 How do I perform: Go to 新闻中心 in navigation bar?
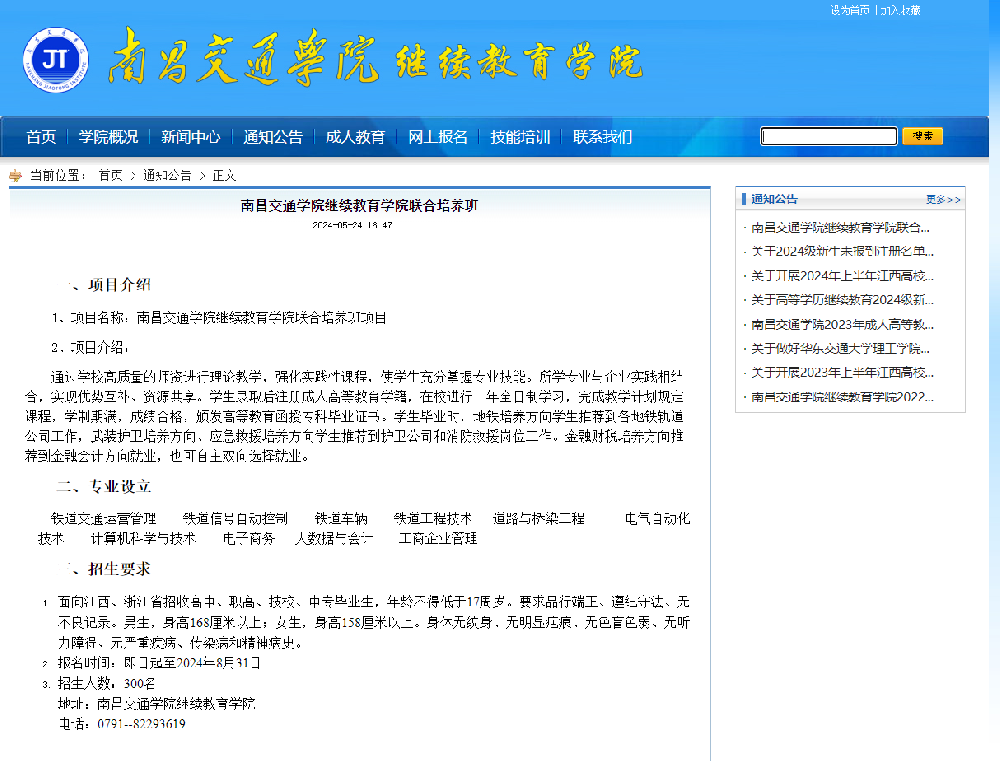click(x=190, y=137)
